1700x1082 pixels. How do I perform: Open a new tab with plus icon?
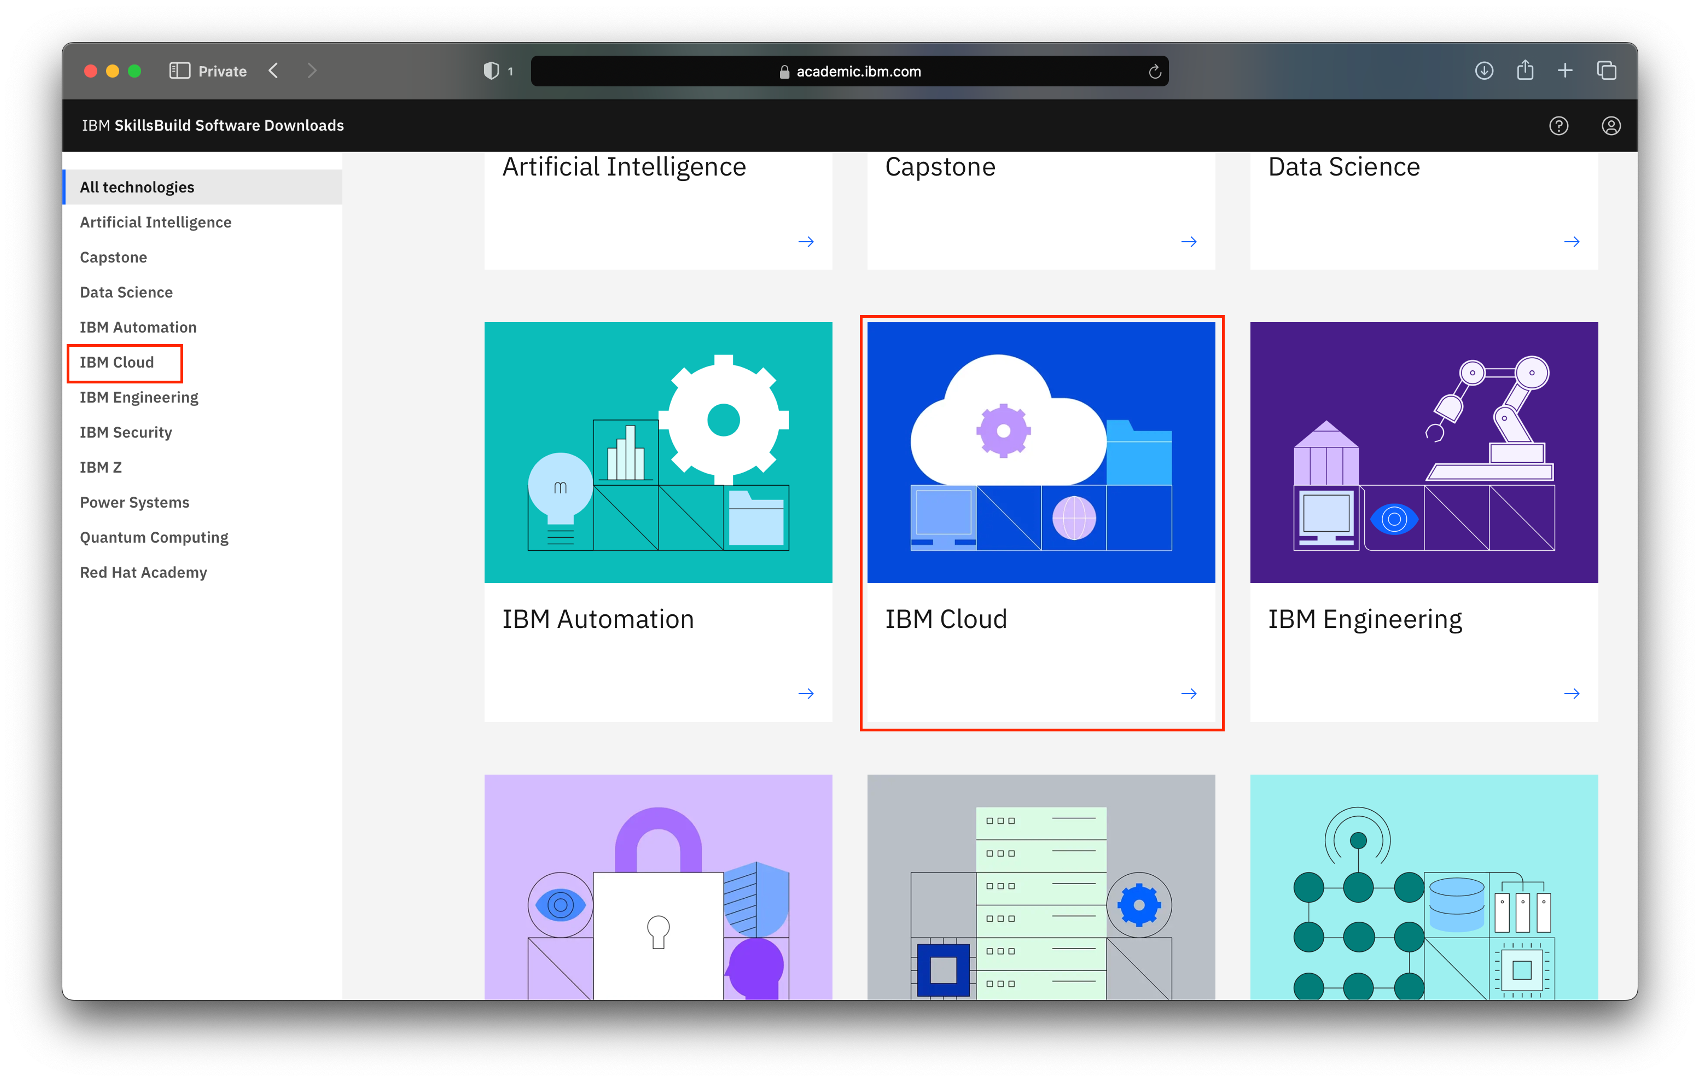[1565, 70]
